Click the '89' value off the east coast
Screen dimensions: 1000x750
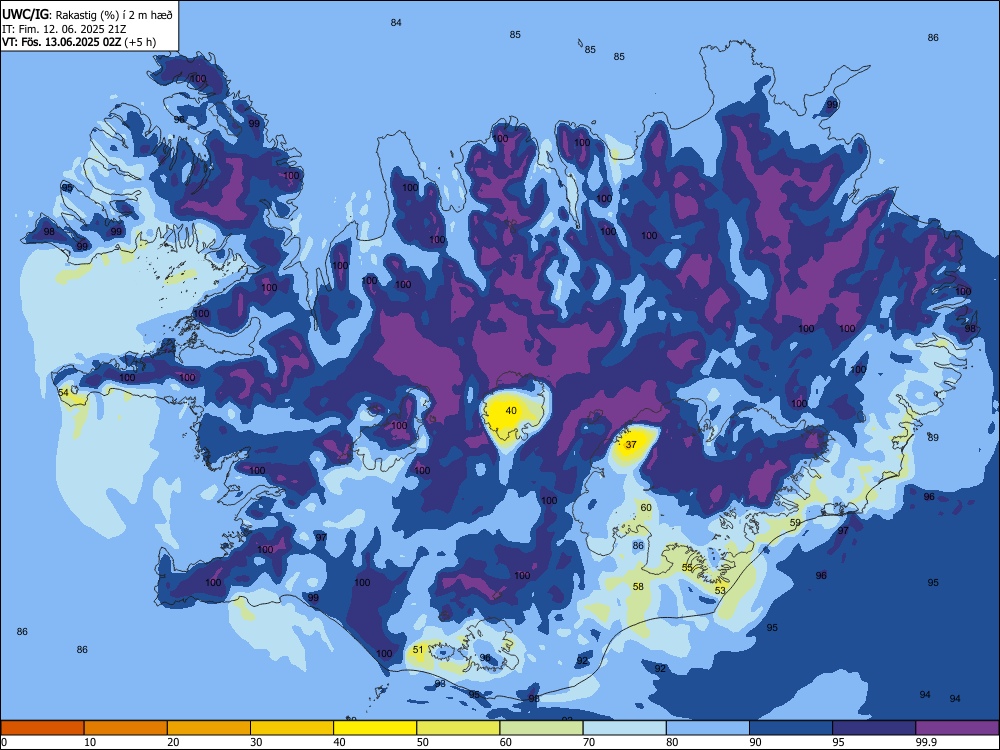coord(933,438)
